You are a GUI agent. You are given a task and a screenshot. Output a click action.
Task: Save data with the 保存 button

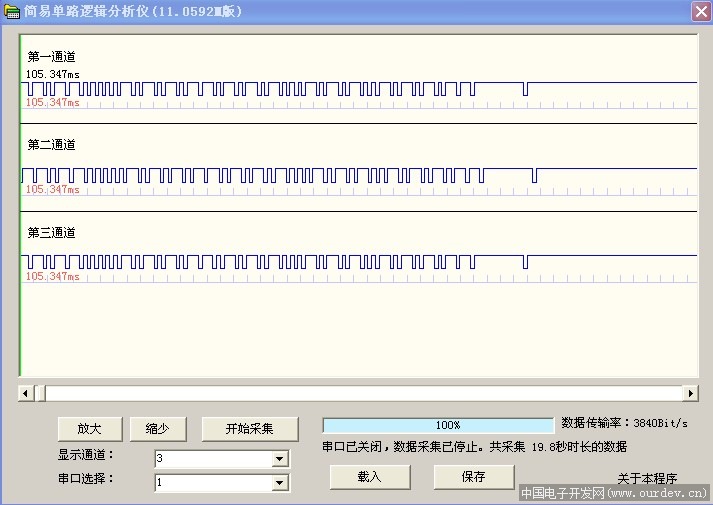(x=474, y=477)
